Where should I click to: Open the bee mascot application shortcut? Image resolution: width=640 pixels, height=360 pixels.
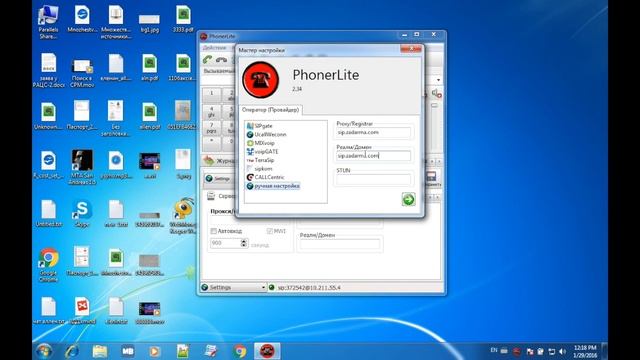tap(183, 216)
